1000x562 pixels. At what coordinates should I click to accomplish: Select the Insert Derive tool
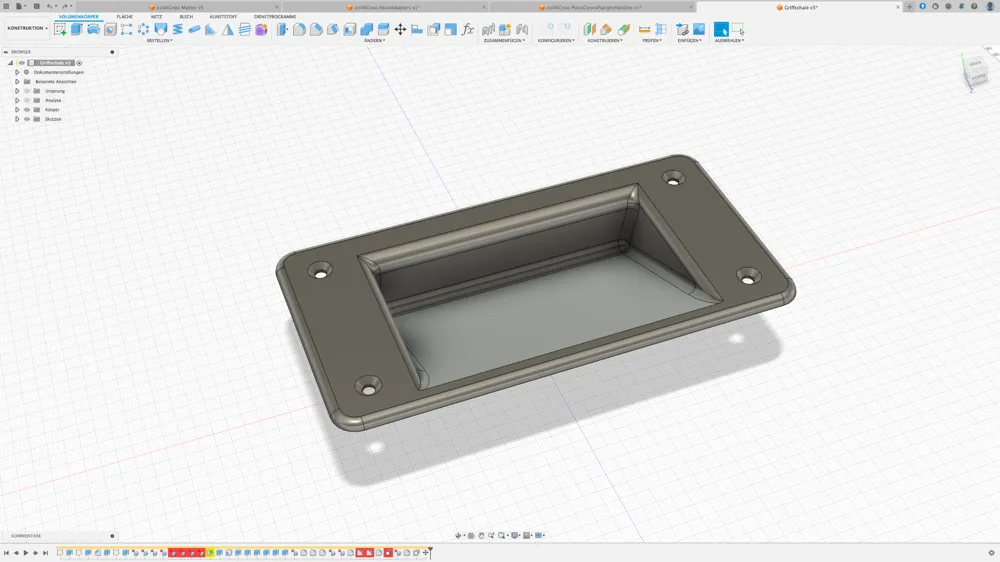(682, 29)
